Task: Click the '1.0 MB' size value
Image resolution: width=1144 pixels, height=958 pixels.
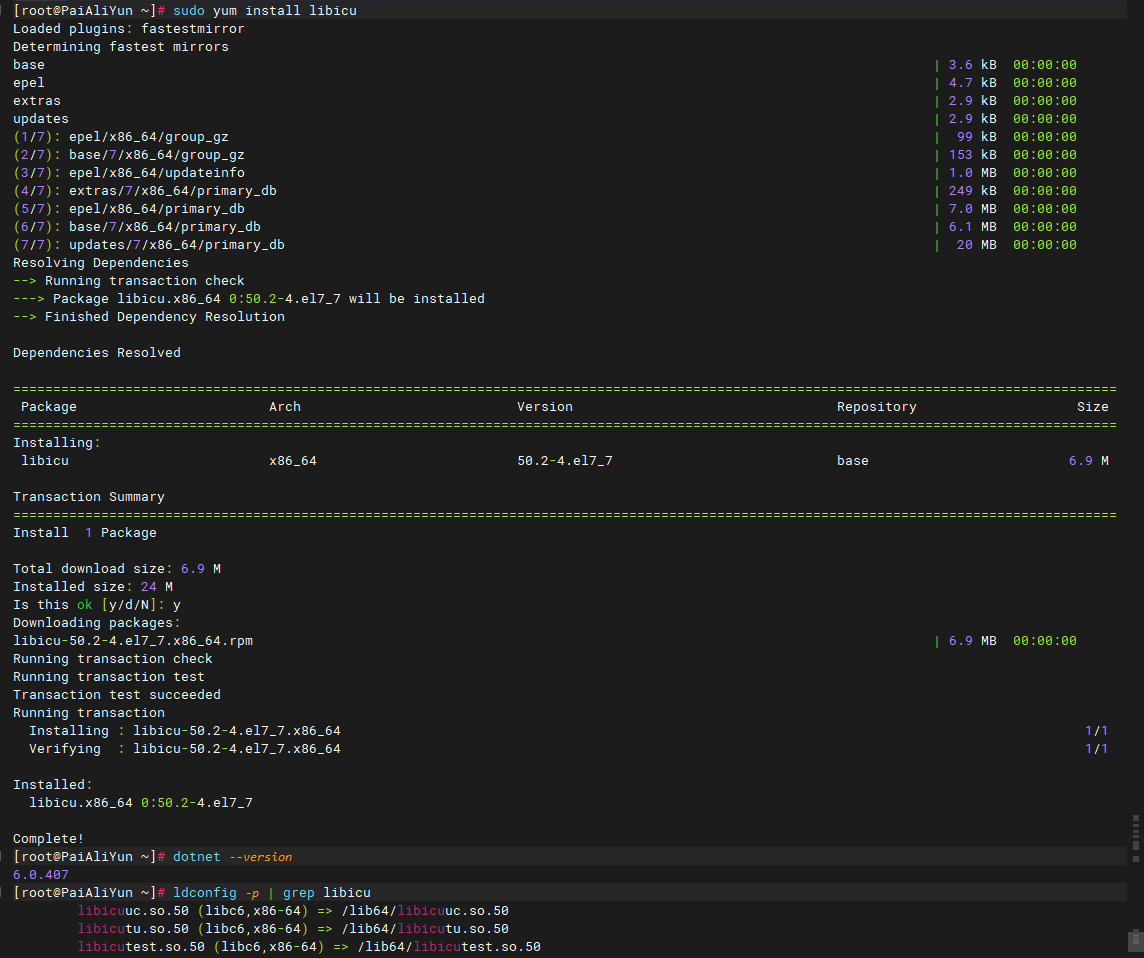Action: (x=973, y=172)
